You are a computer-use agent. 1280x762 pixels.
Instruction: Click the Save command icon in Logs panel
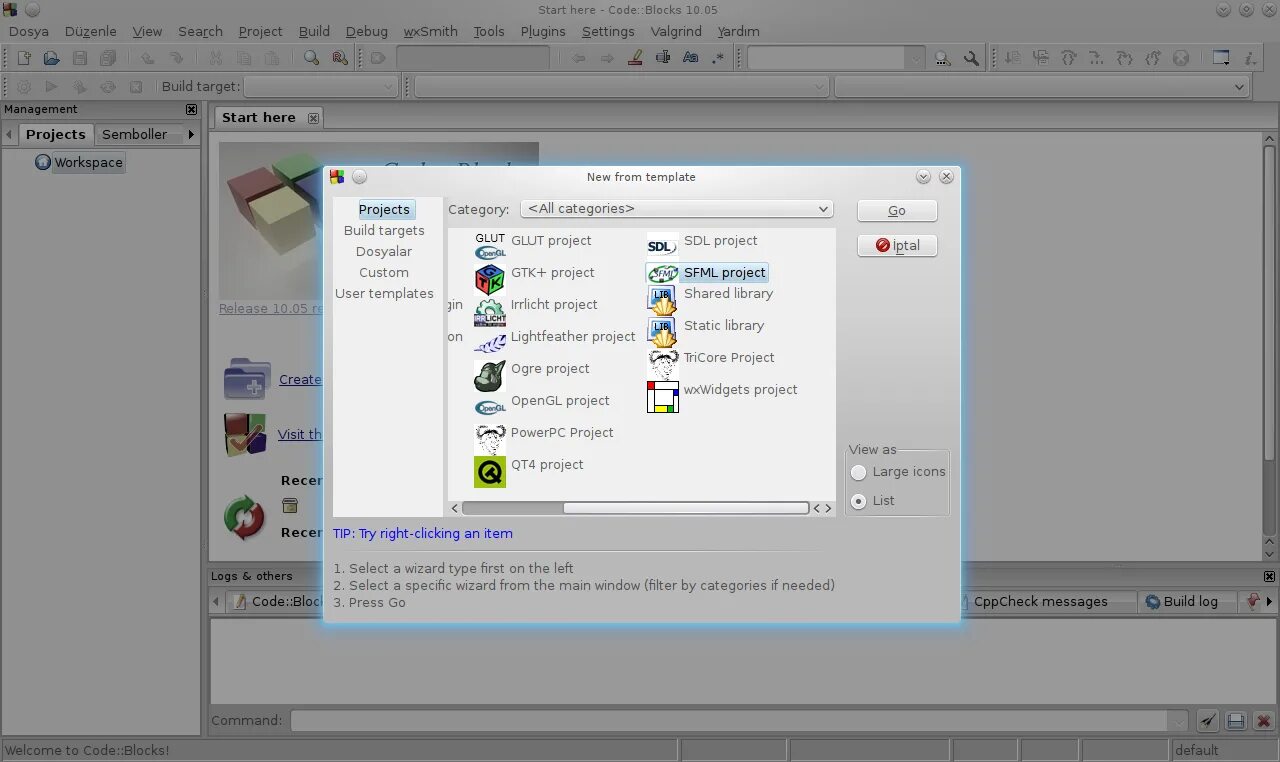(1236, 721)
